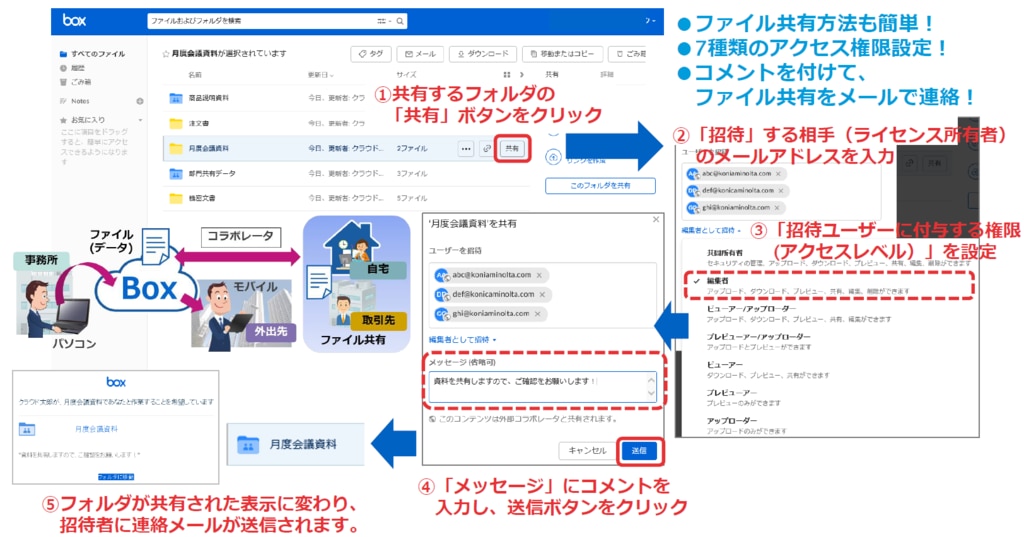Select the 共有 tab in the right panel
This screenshot has width=1024, height=537.
552,74
